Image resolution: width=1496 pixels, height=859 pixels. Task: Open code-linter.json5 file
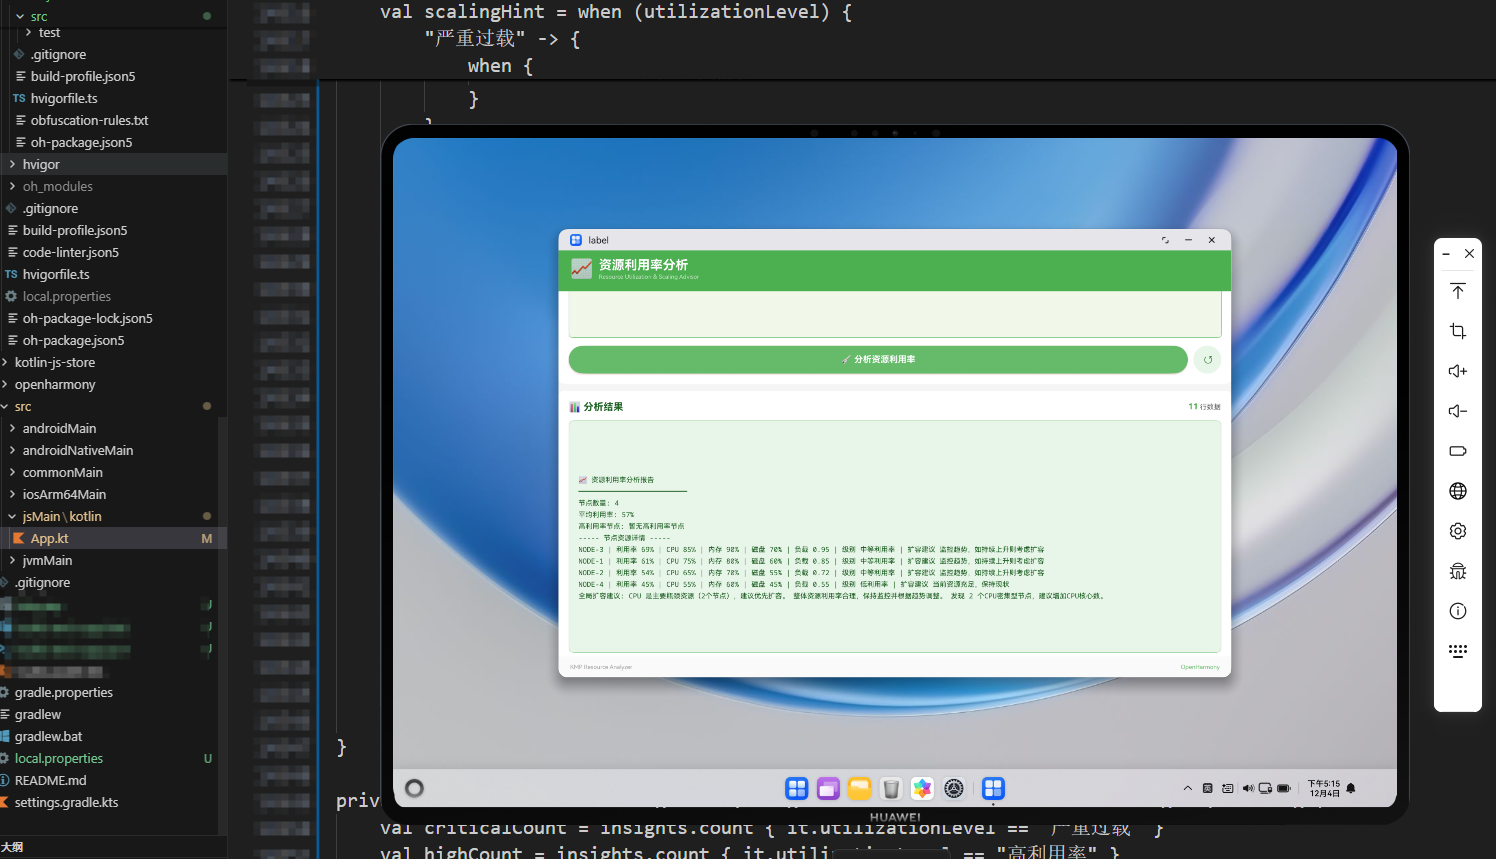click(x=113, y=252)
